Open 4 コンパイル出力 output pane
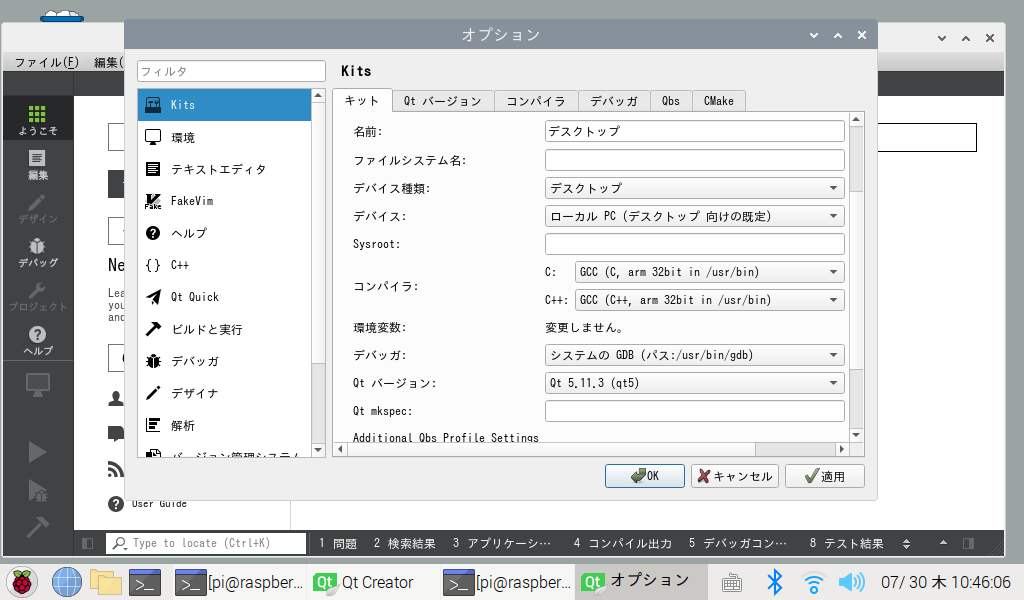The height and width of the screenshot is (600, 1024). [622, 543]
